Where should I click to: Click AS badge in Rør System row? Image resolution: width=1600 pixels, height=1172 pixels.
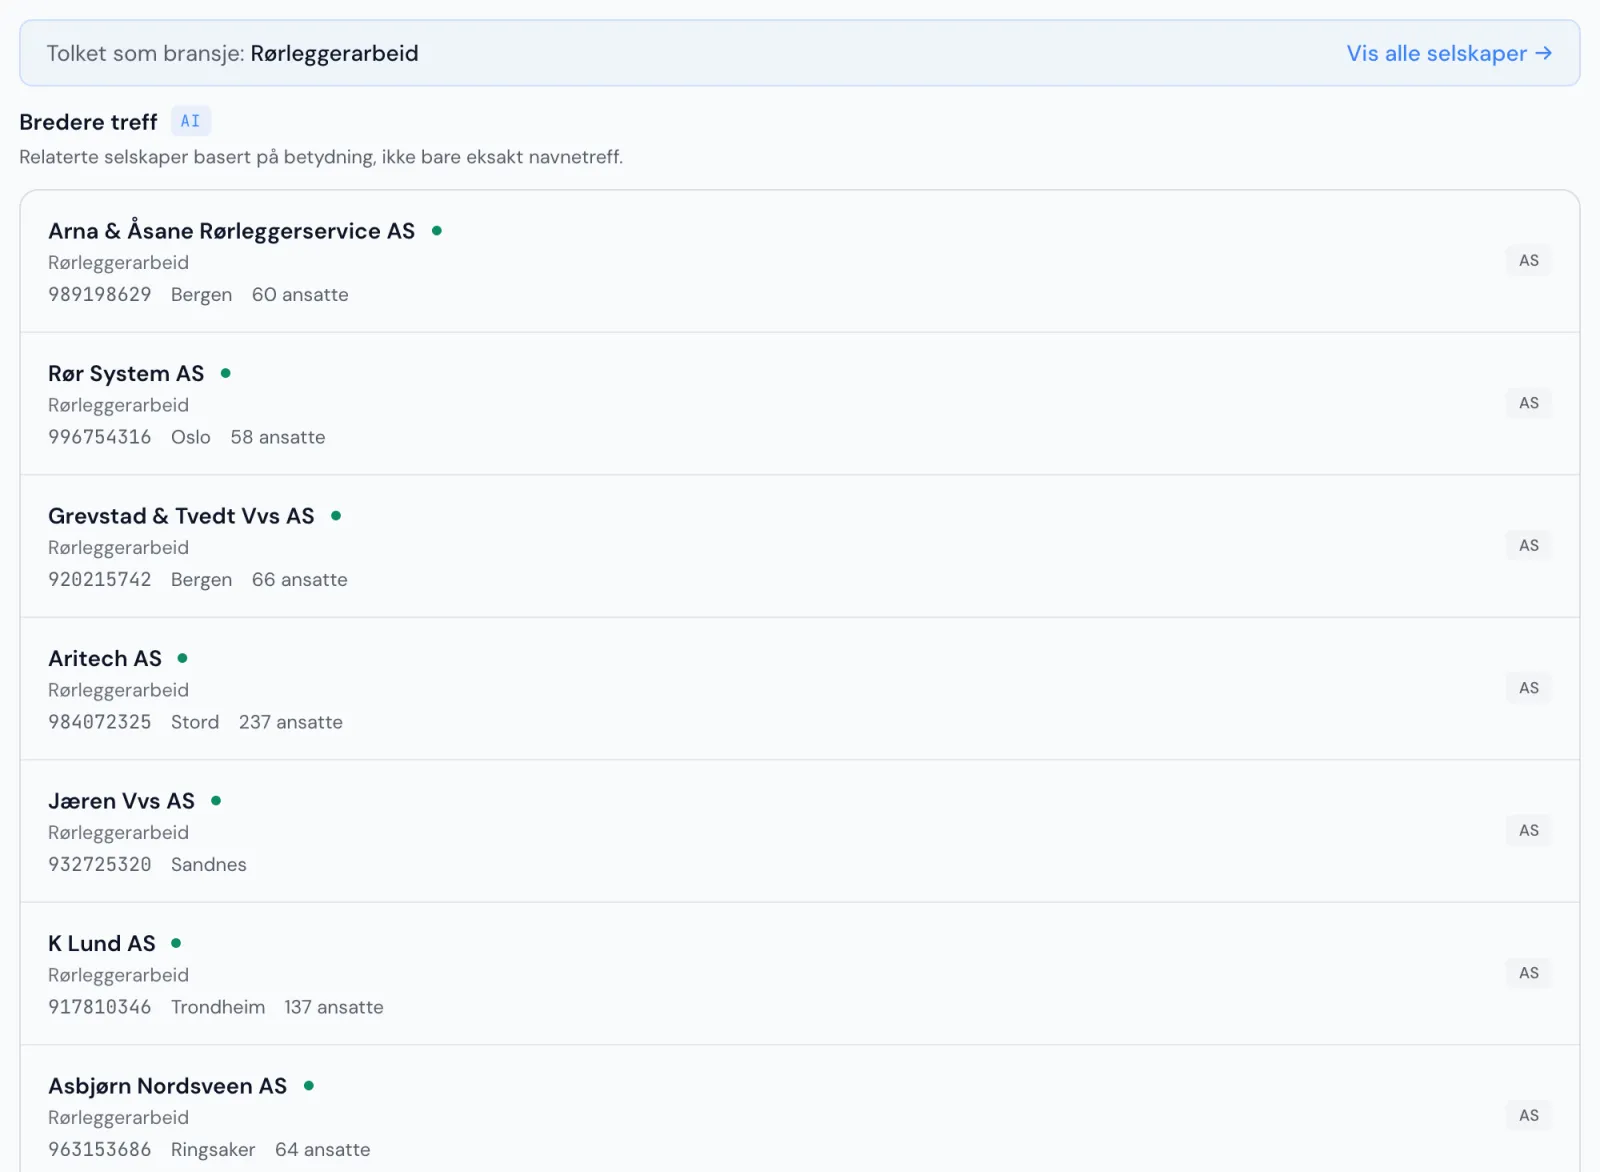point(1529,403)
